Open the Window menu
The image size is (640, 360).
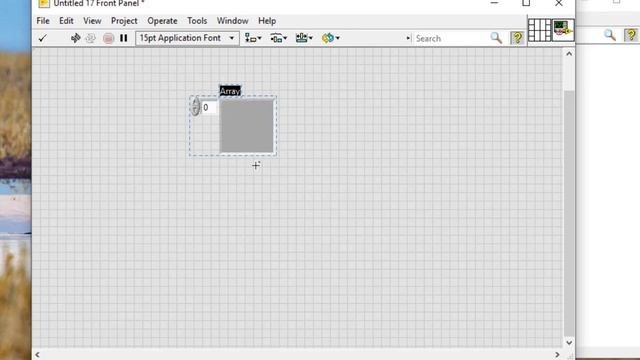[x=233, y=21]
